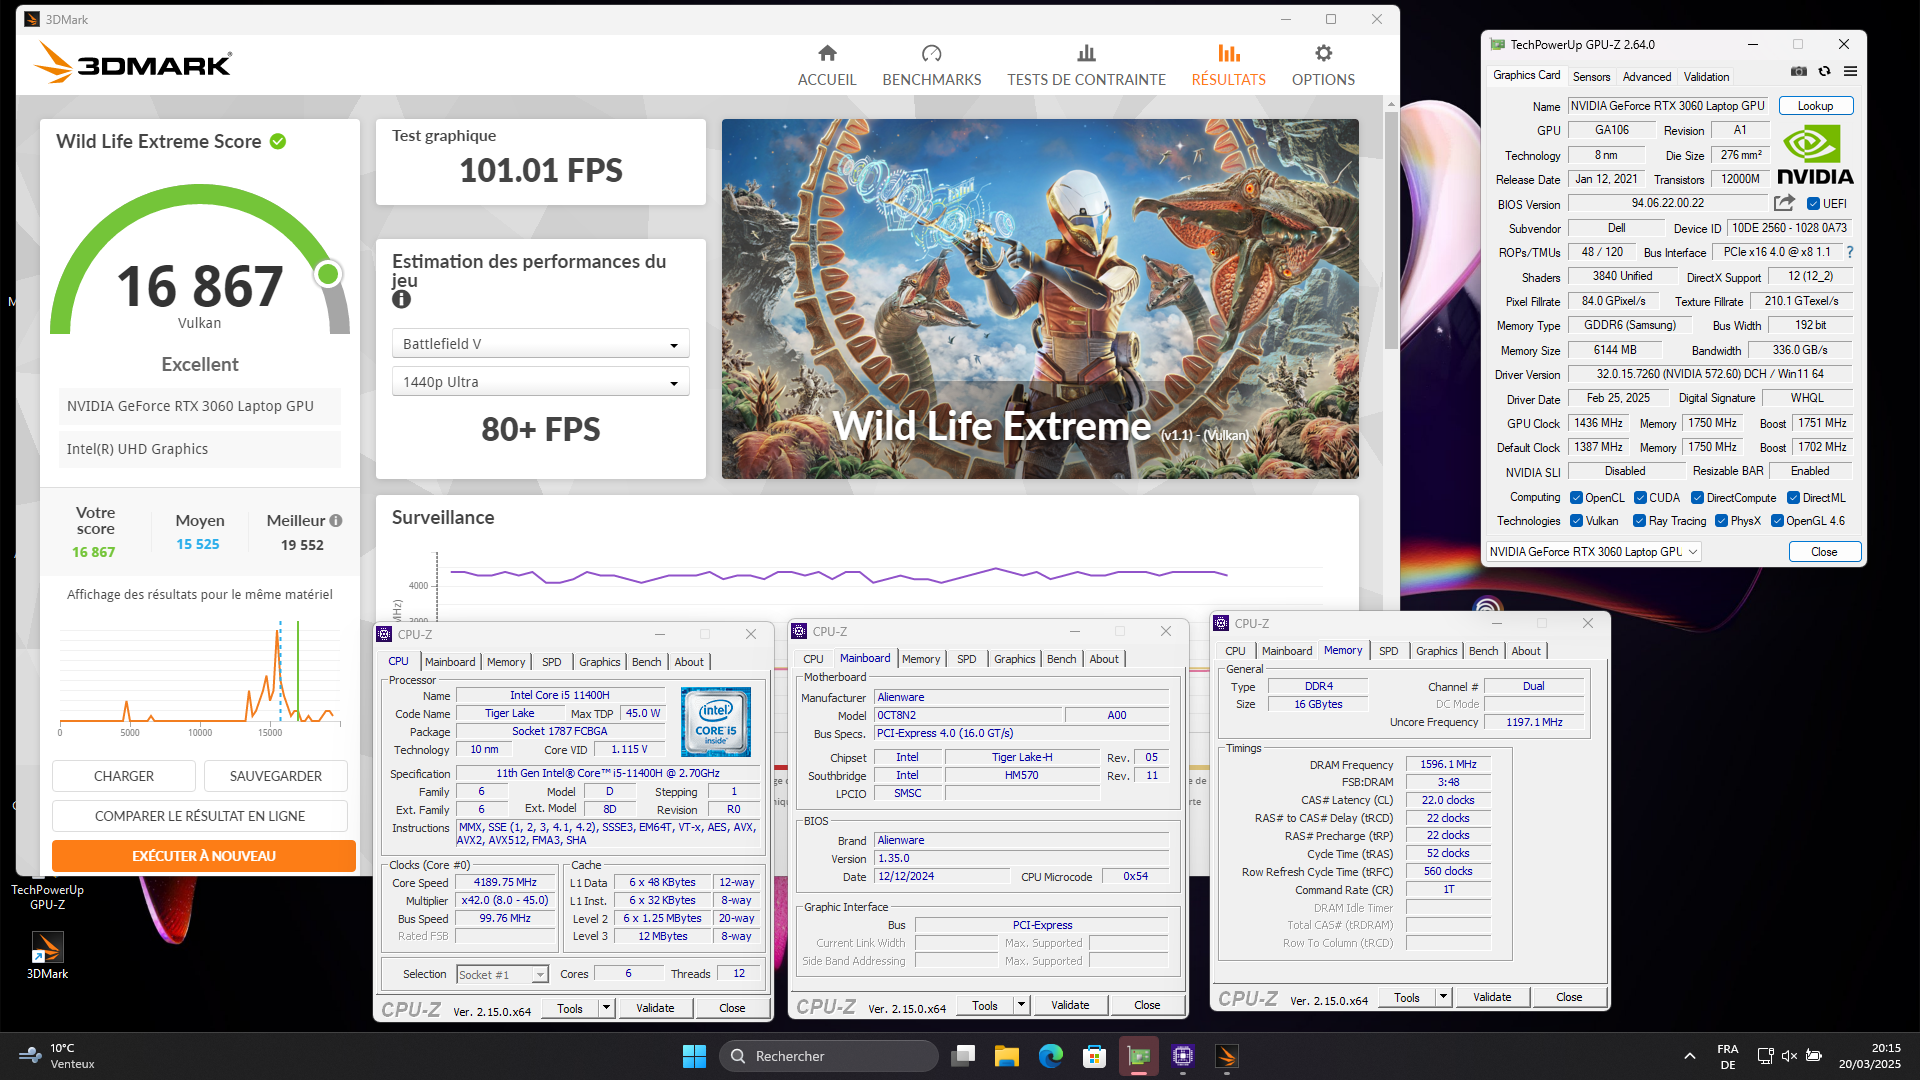Open the Benchmarks gauge icon in 3DMark
This screenshot has height=1080, width=1920.
931,53
